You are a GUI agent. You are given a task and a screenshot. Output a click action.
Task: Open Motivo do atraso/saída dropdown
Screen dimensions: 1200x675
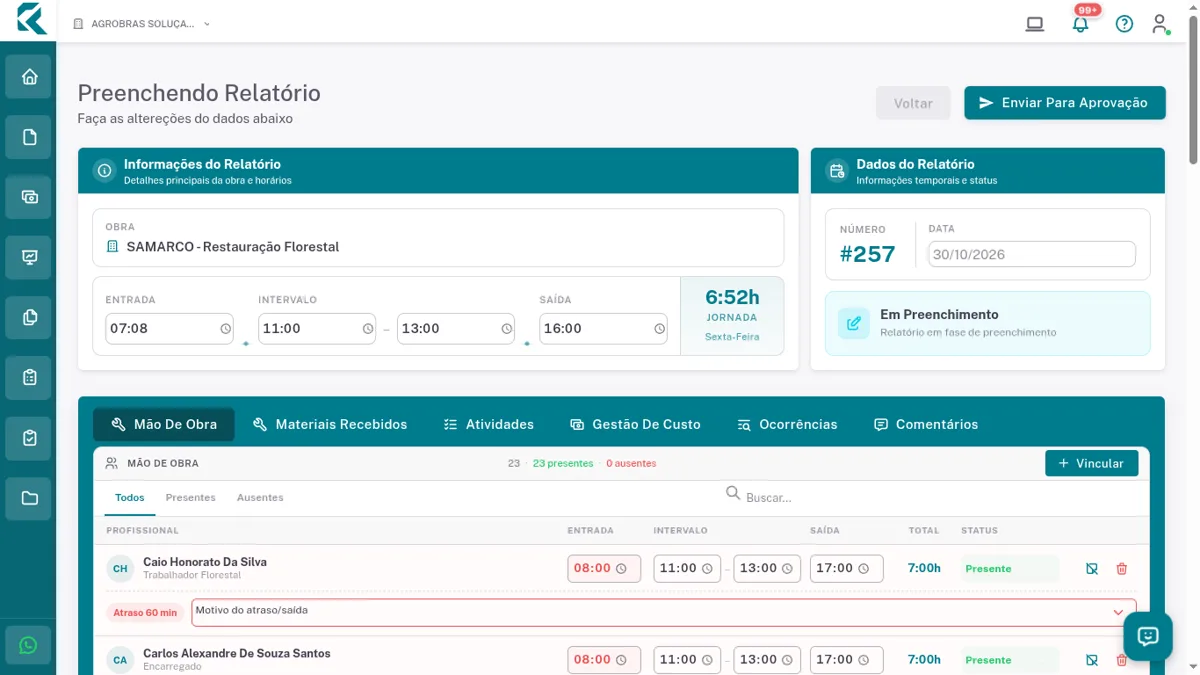[664, 612]
